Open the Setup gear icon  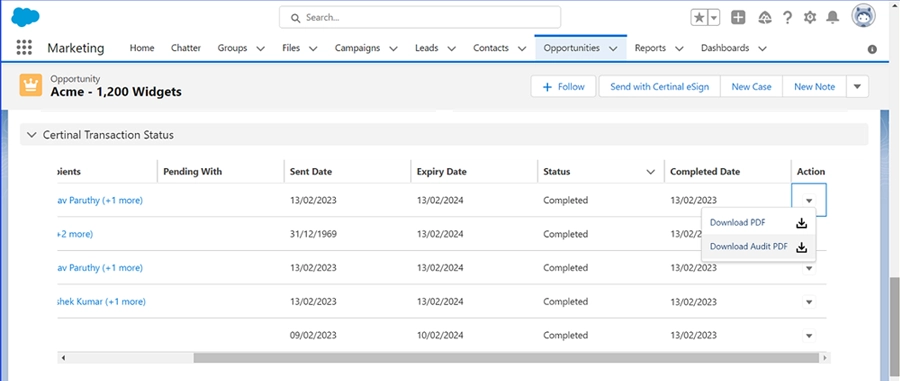(810, 18)
